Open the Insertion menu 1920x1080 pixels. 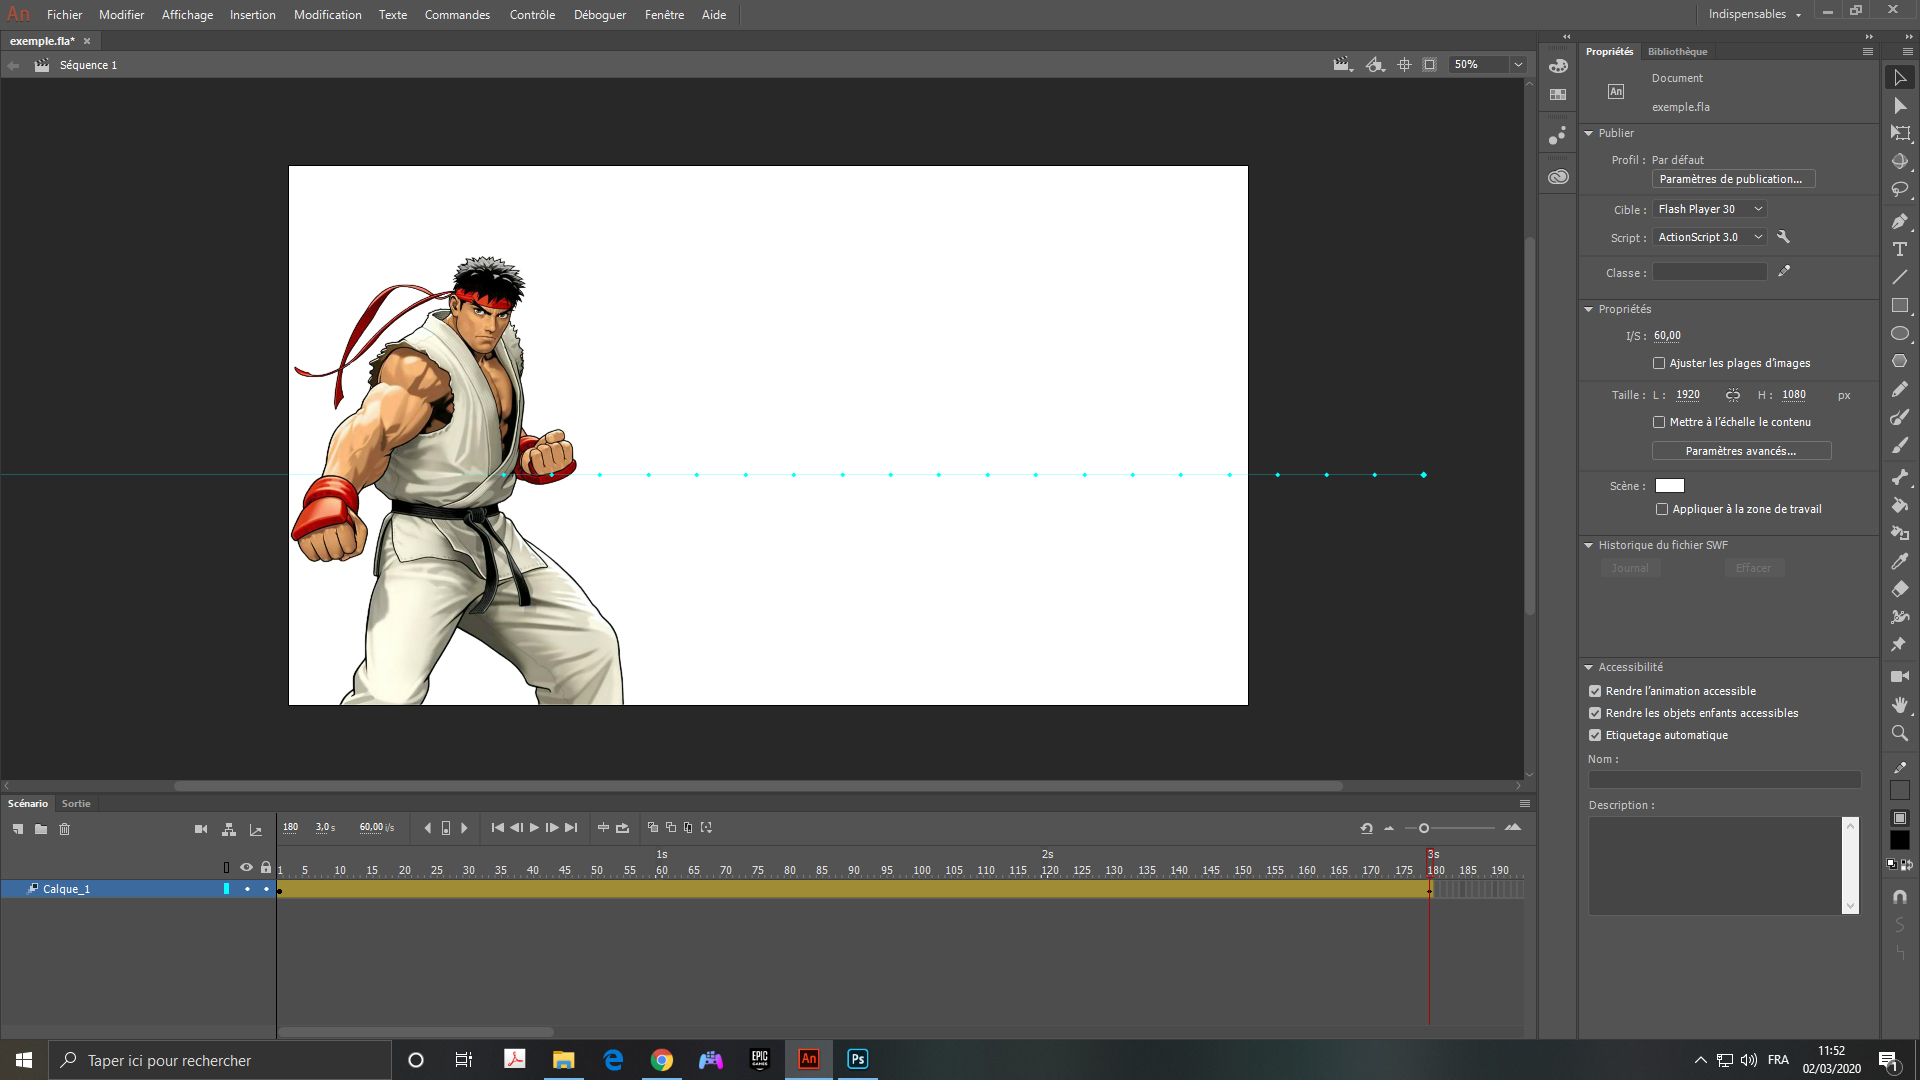tap(252, 15)
